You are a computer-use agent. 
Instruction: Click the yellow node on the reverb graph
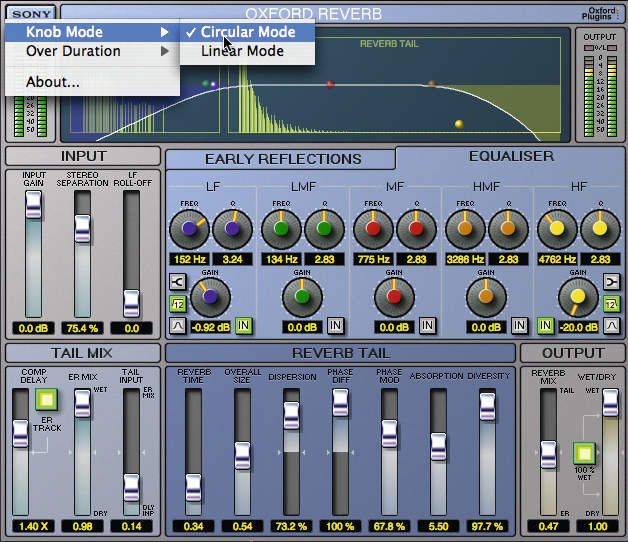pyautogui.click(x=459, y=124)
